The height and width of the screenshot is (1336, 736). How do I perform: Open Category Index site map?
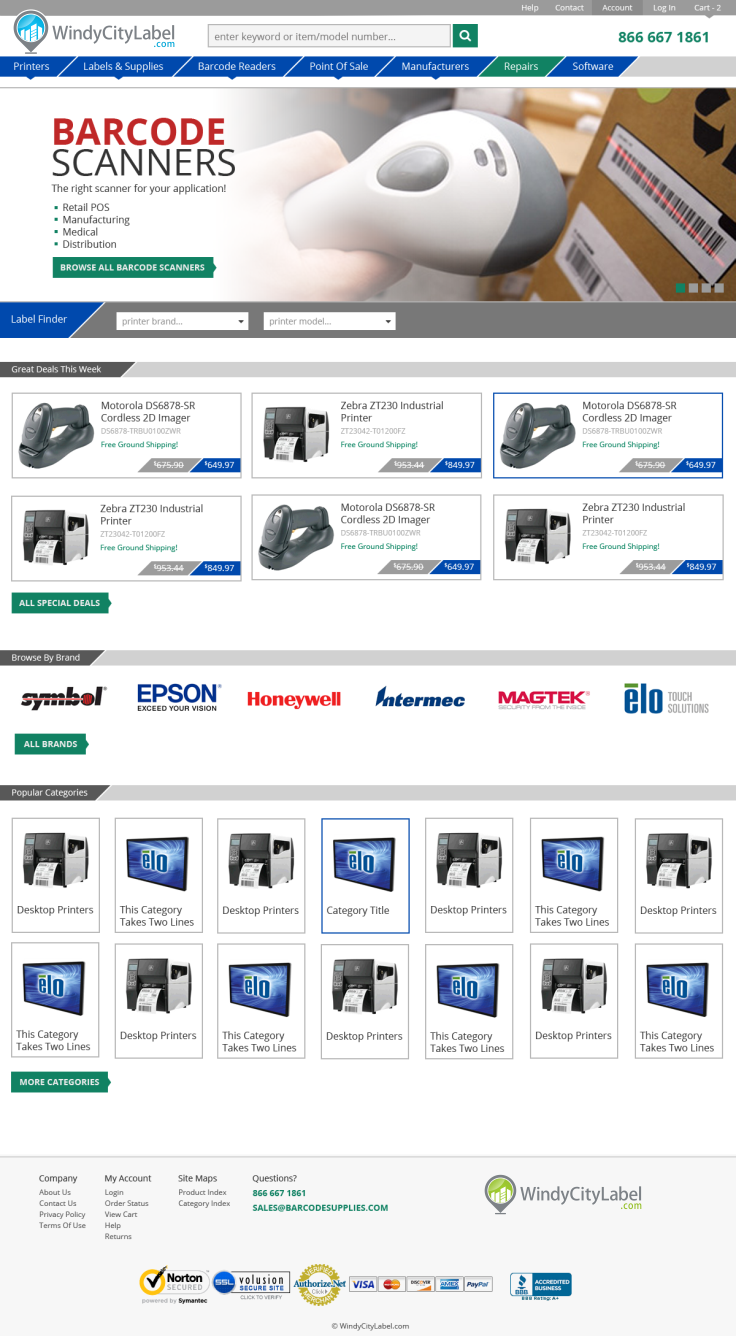click(204, 1203)
